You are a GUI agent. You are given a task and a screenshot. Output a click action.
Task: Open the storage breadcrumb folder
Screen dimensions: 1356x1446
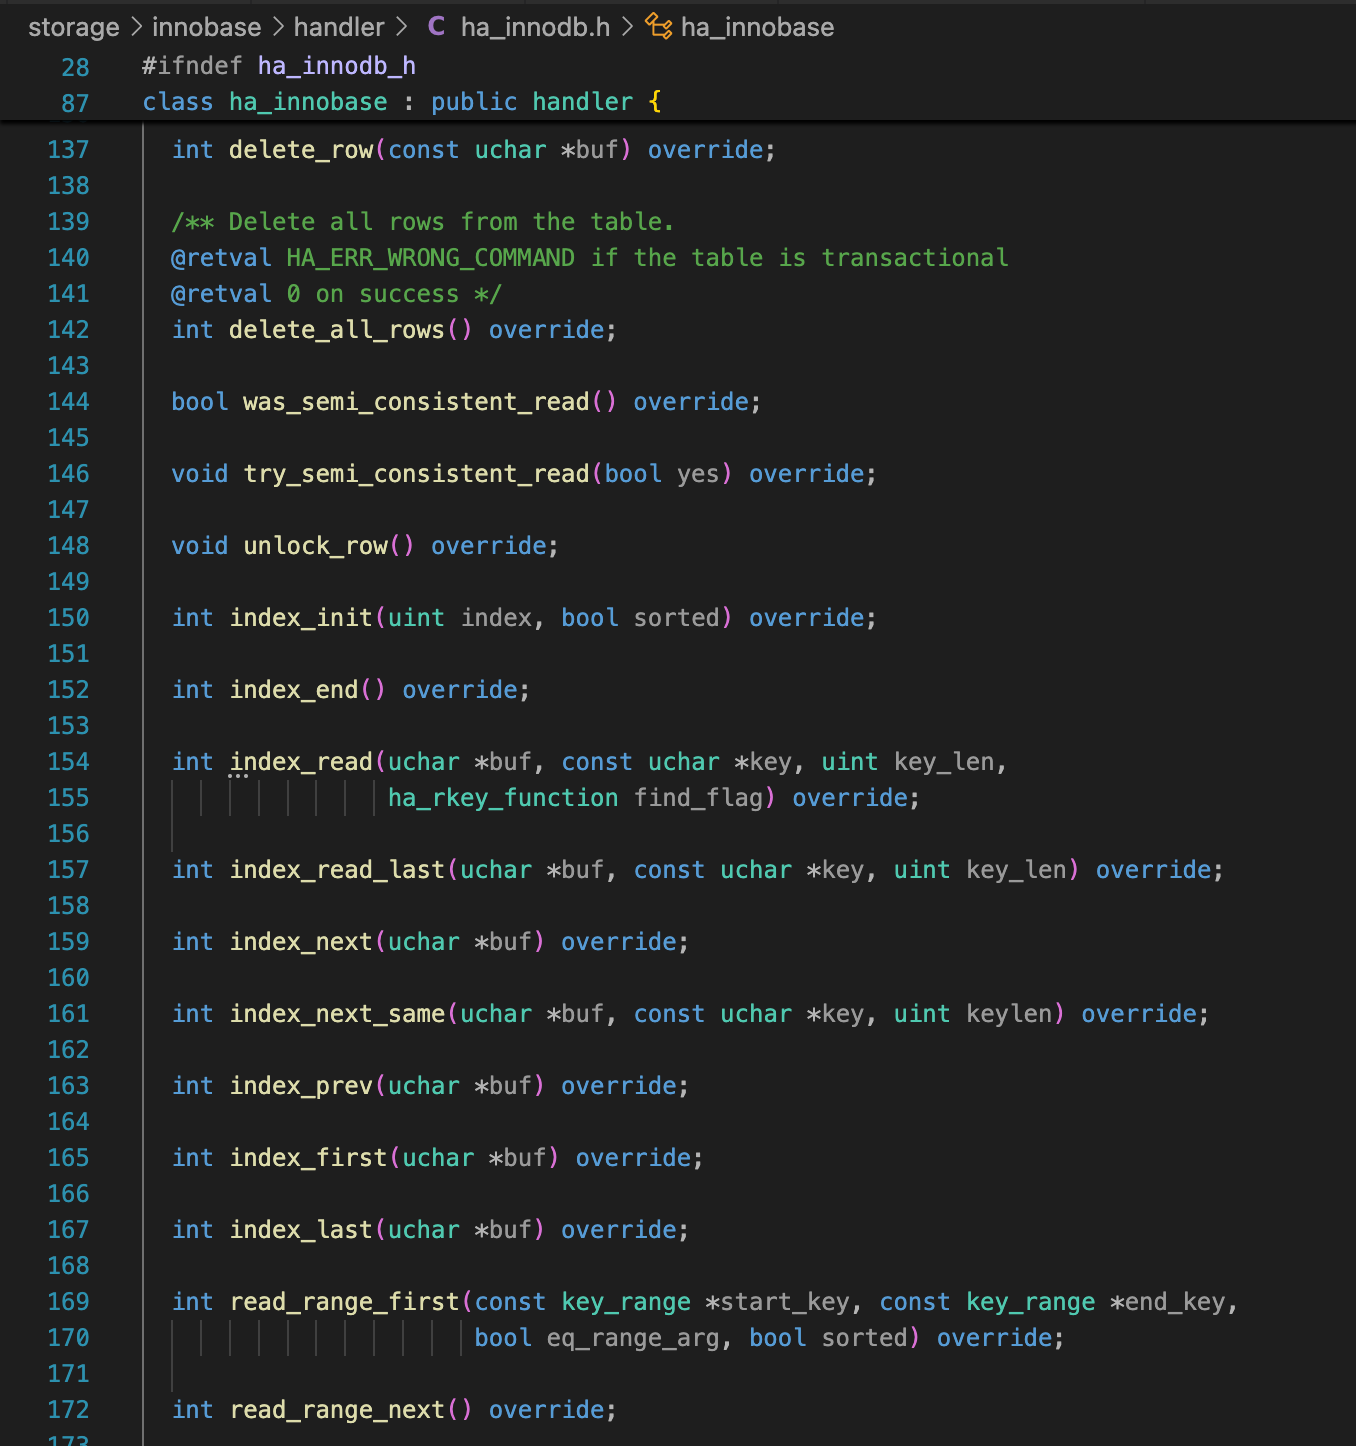pyautogui.click(x=73, y=27)
